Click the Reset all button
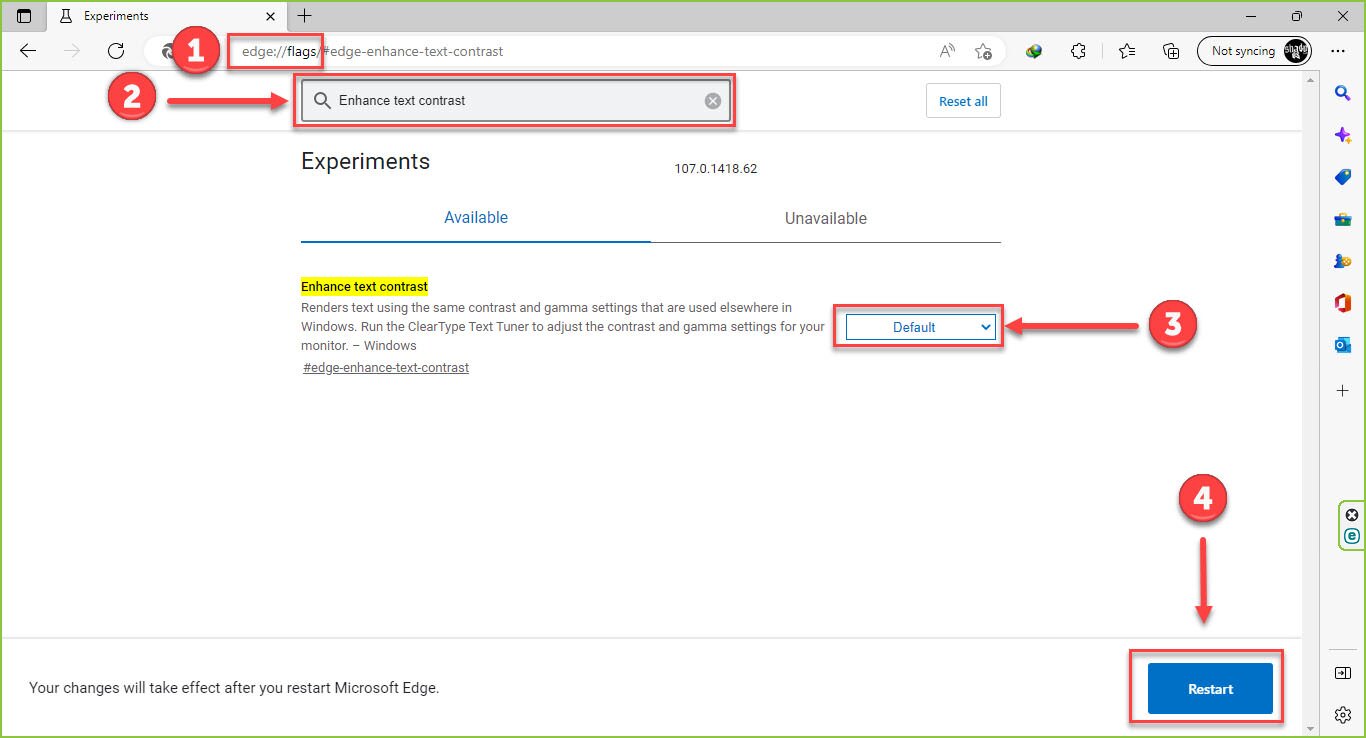 coord(963,101)
